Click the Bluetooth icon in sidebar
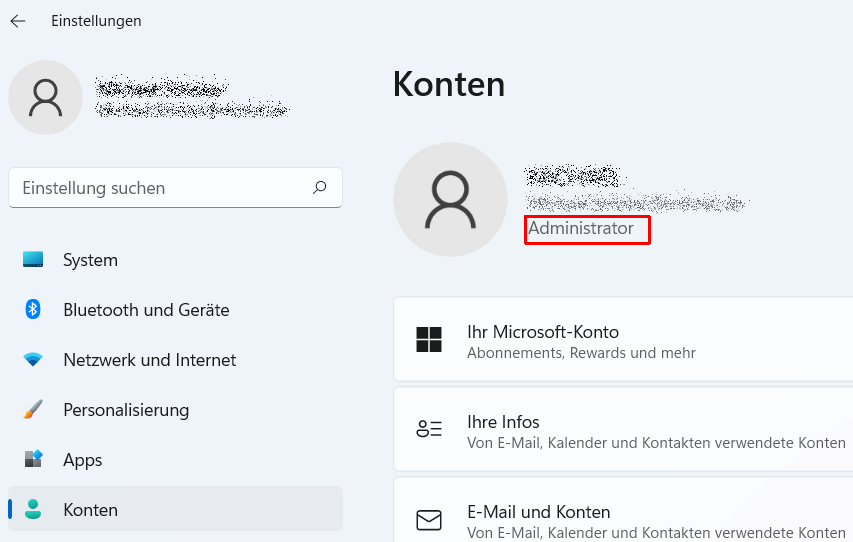Viewport: 853px width, 542px height. click(33, 309)
